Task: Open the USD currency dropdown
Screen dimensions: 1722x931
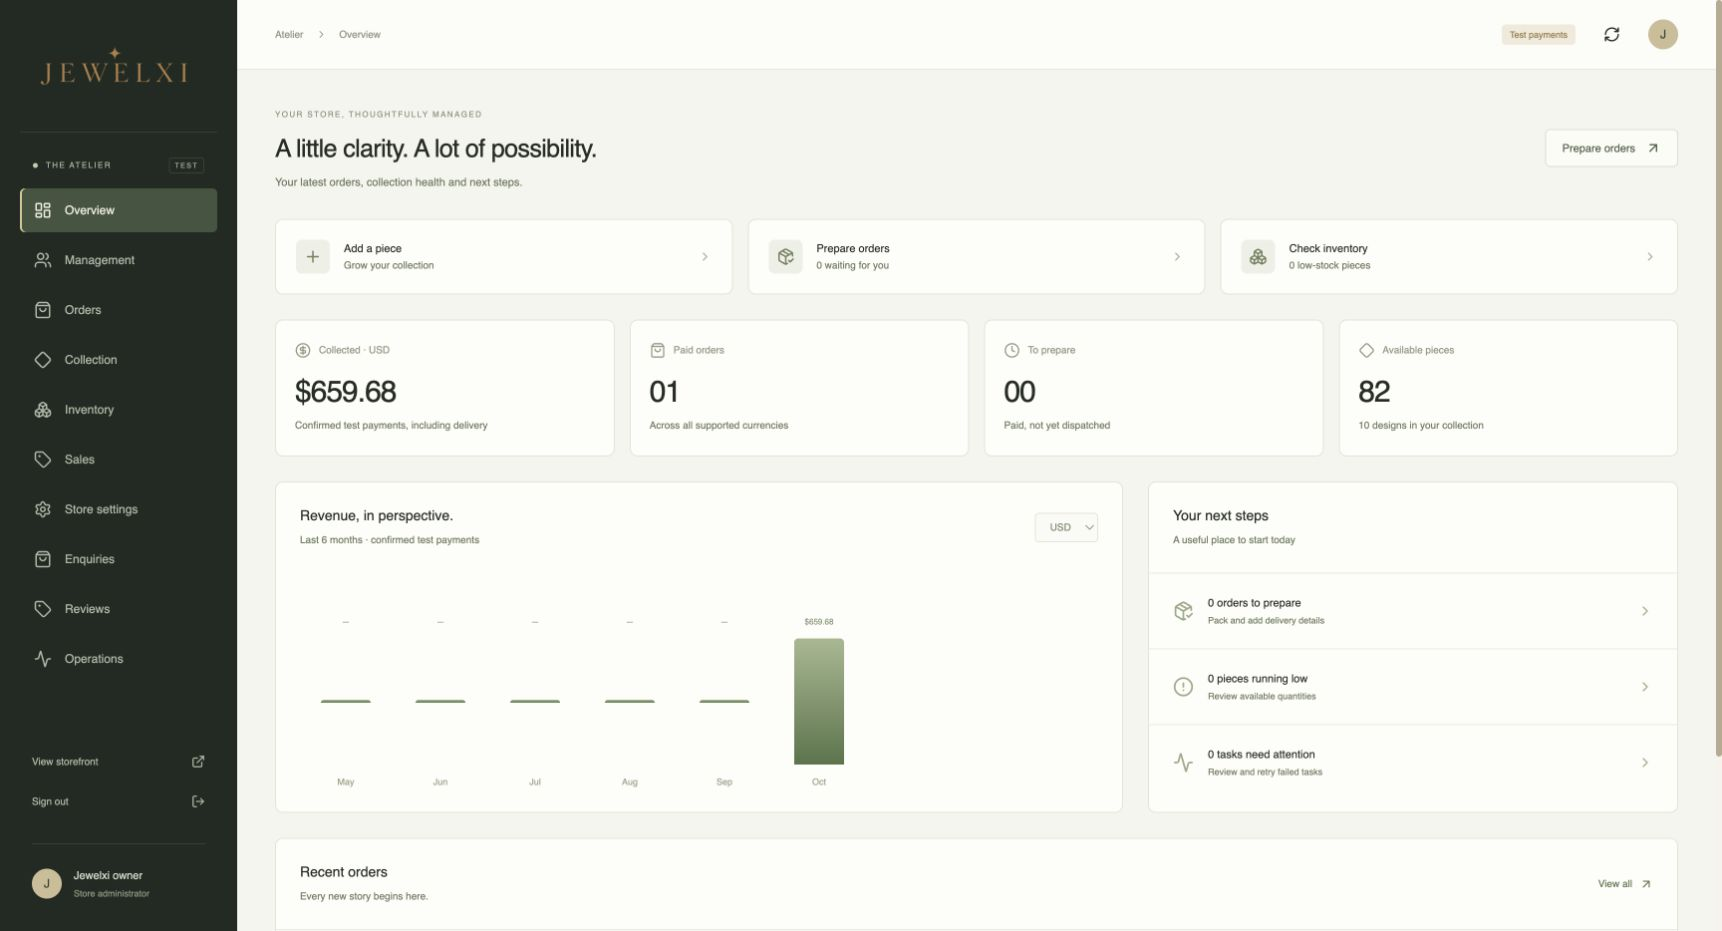Action: tap(1066, 527)
